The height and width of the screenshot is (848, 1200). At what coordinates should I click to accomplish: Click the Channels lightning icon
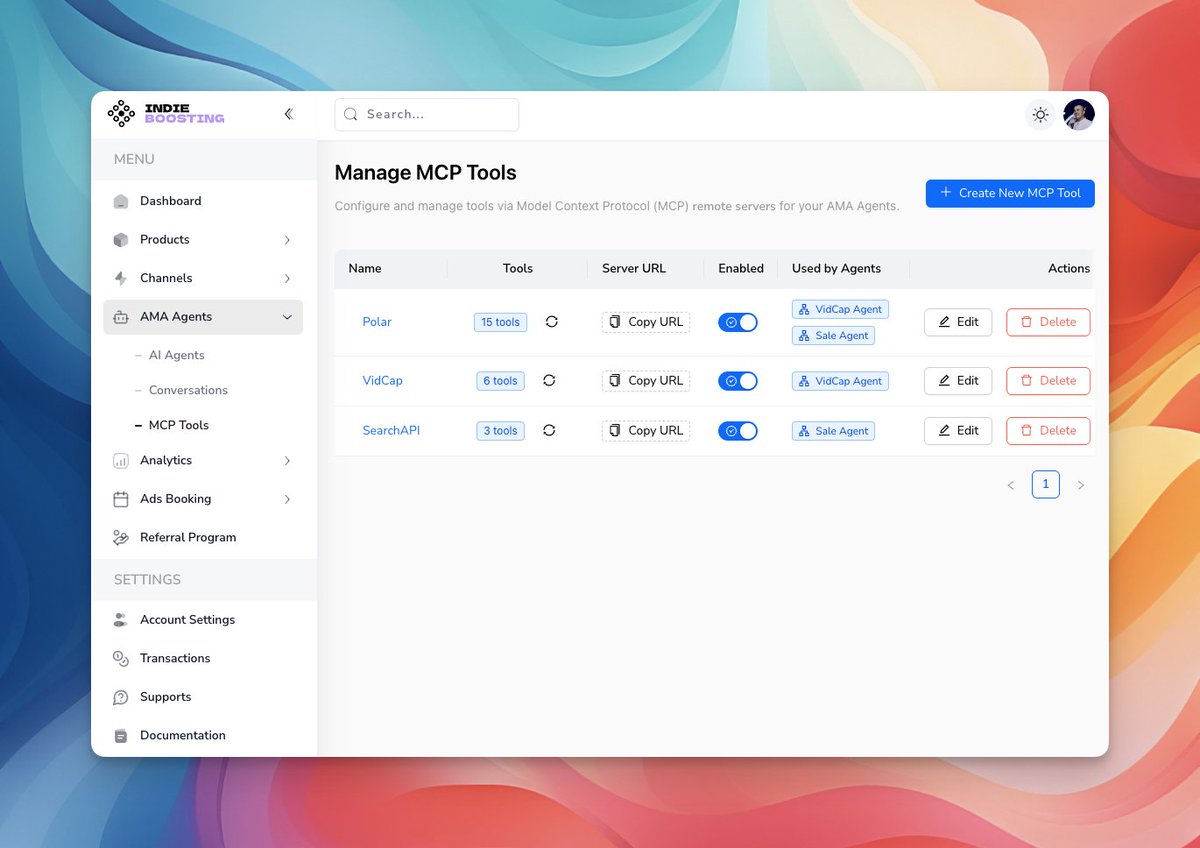coord(121,278)
